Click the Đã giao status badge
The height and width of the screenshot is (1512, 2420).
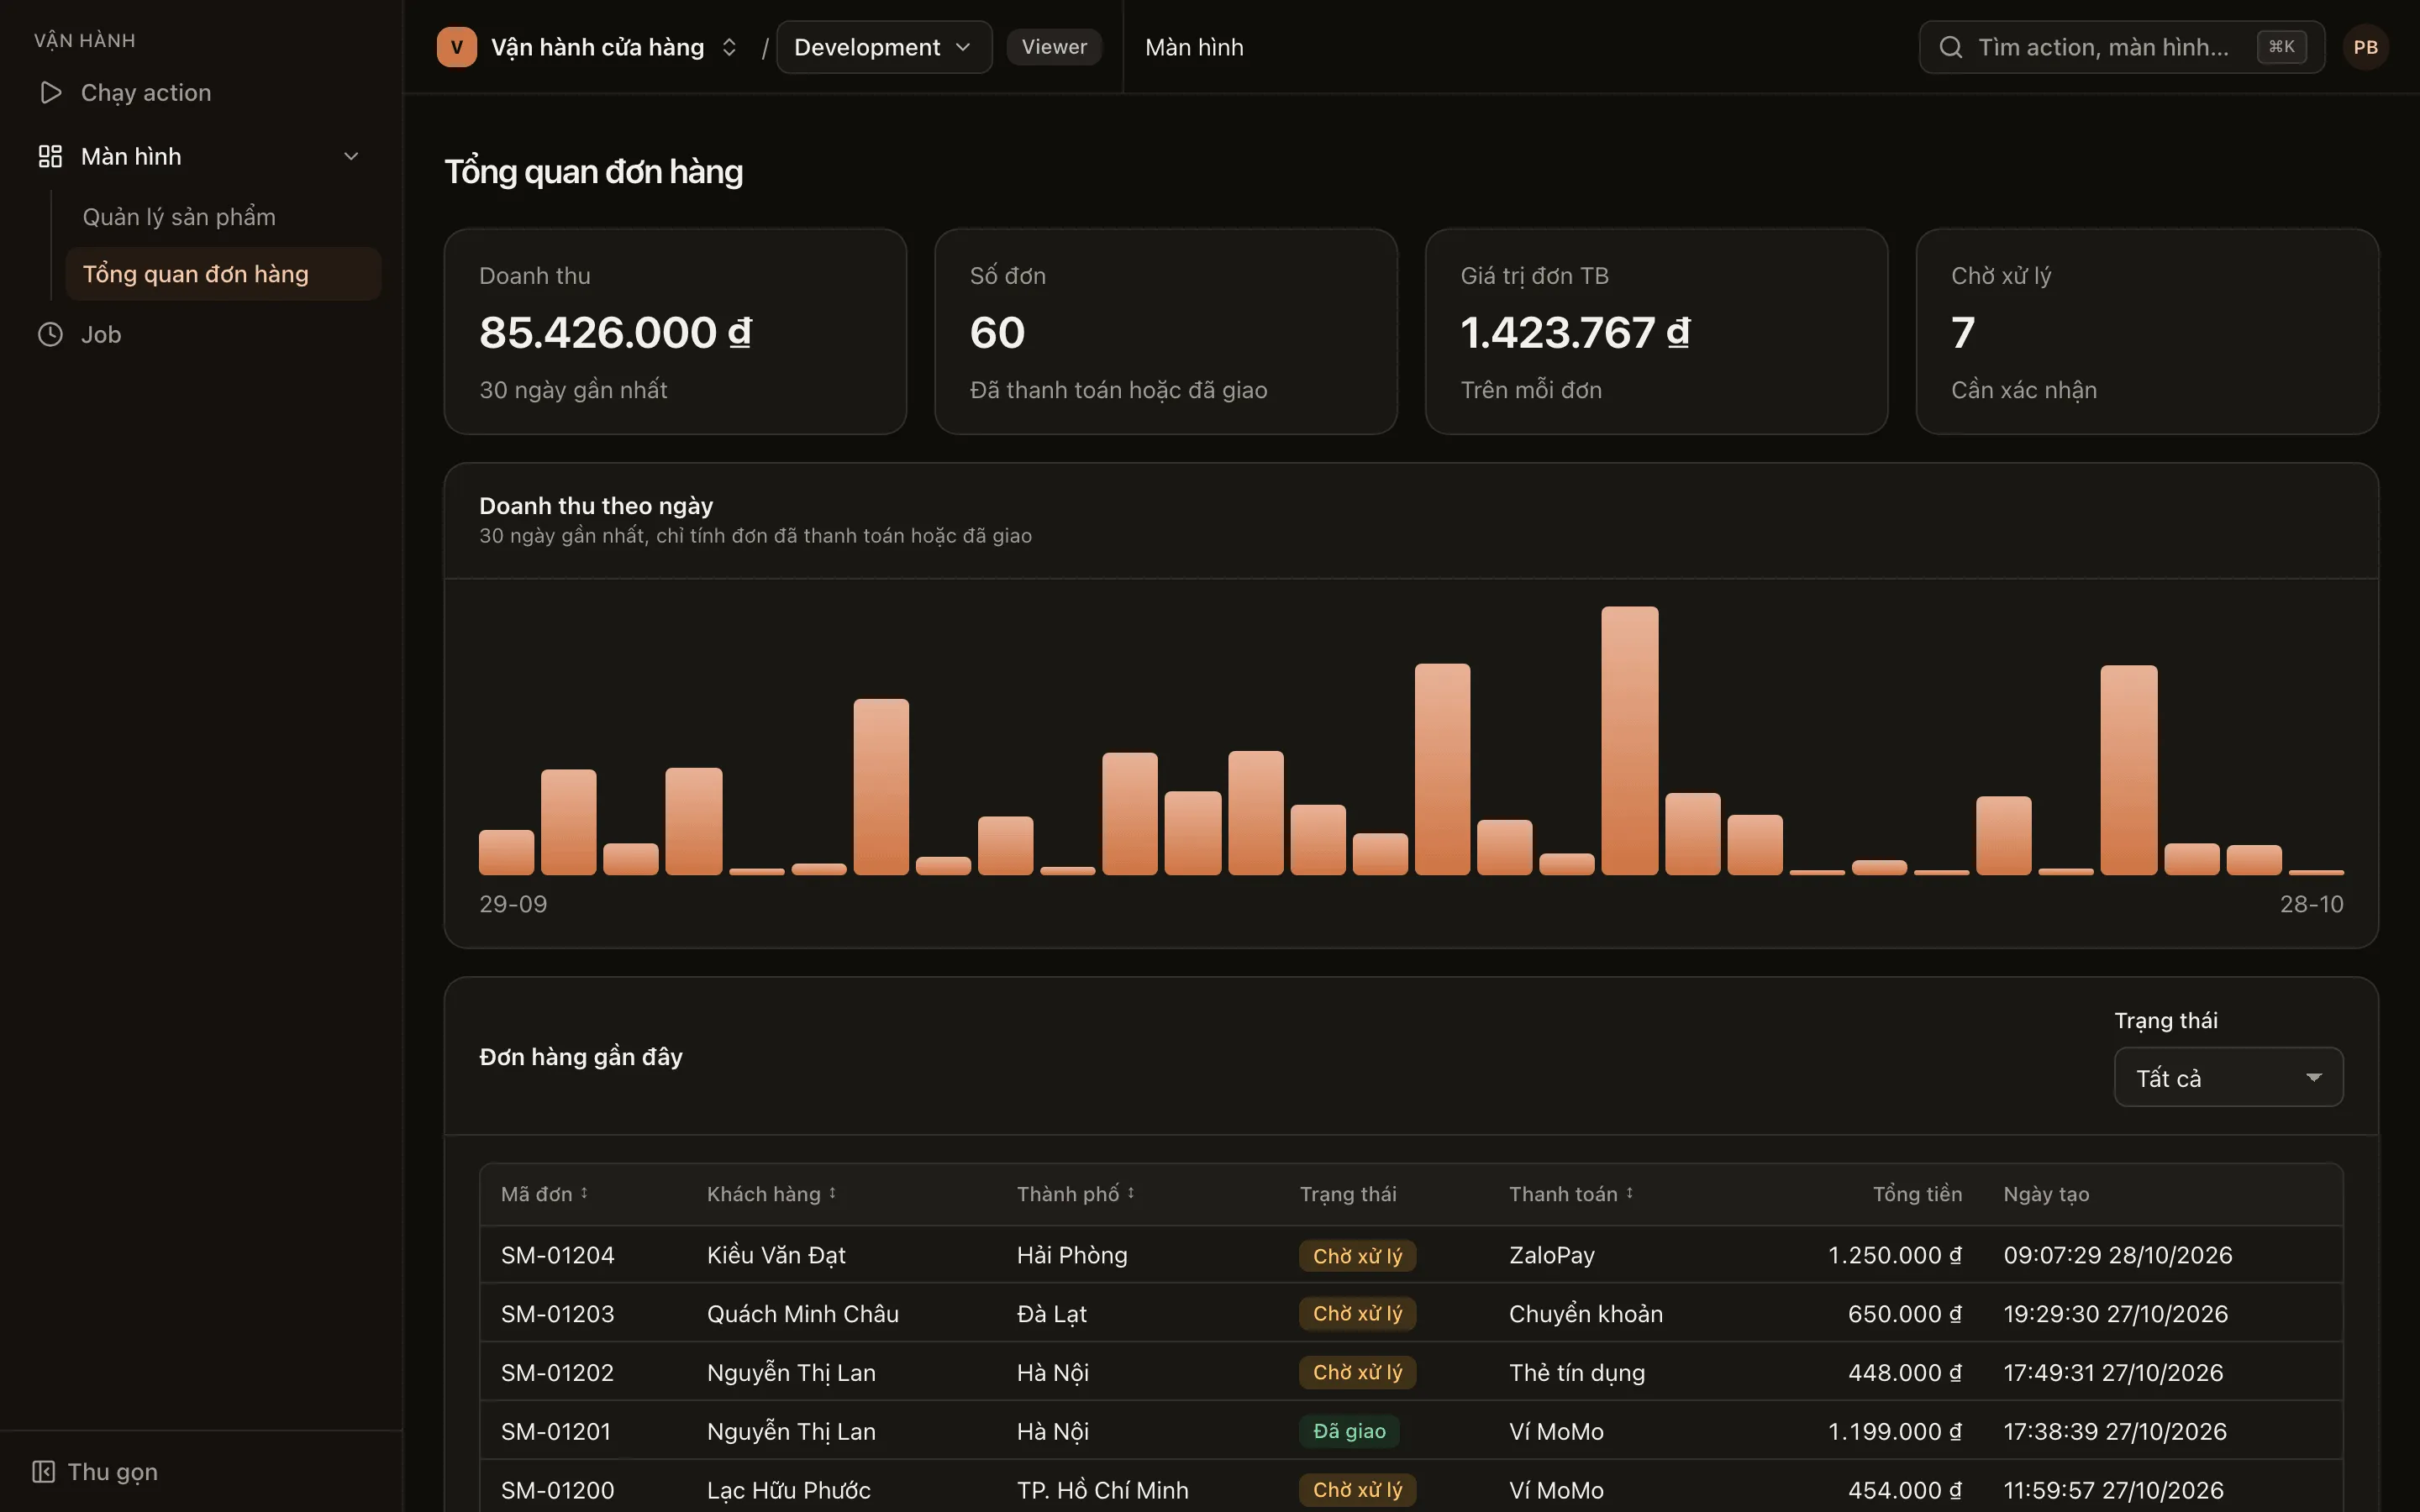1349,1431
